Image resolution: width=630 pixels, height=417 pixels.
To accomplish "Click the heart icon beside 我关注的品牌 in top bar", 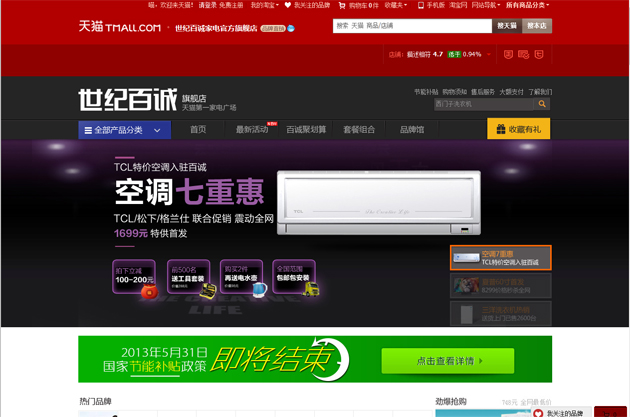I will pos(288,5).
